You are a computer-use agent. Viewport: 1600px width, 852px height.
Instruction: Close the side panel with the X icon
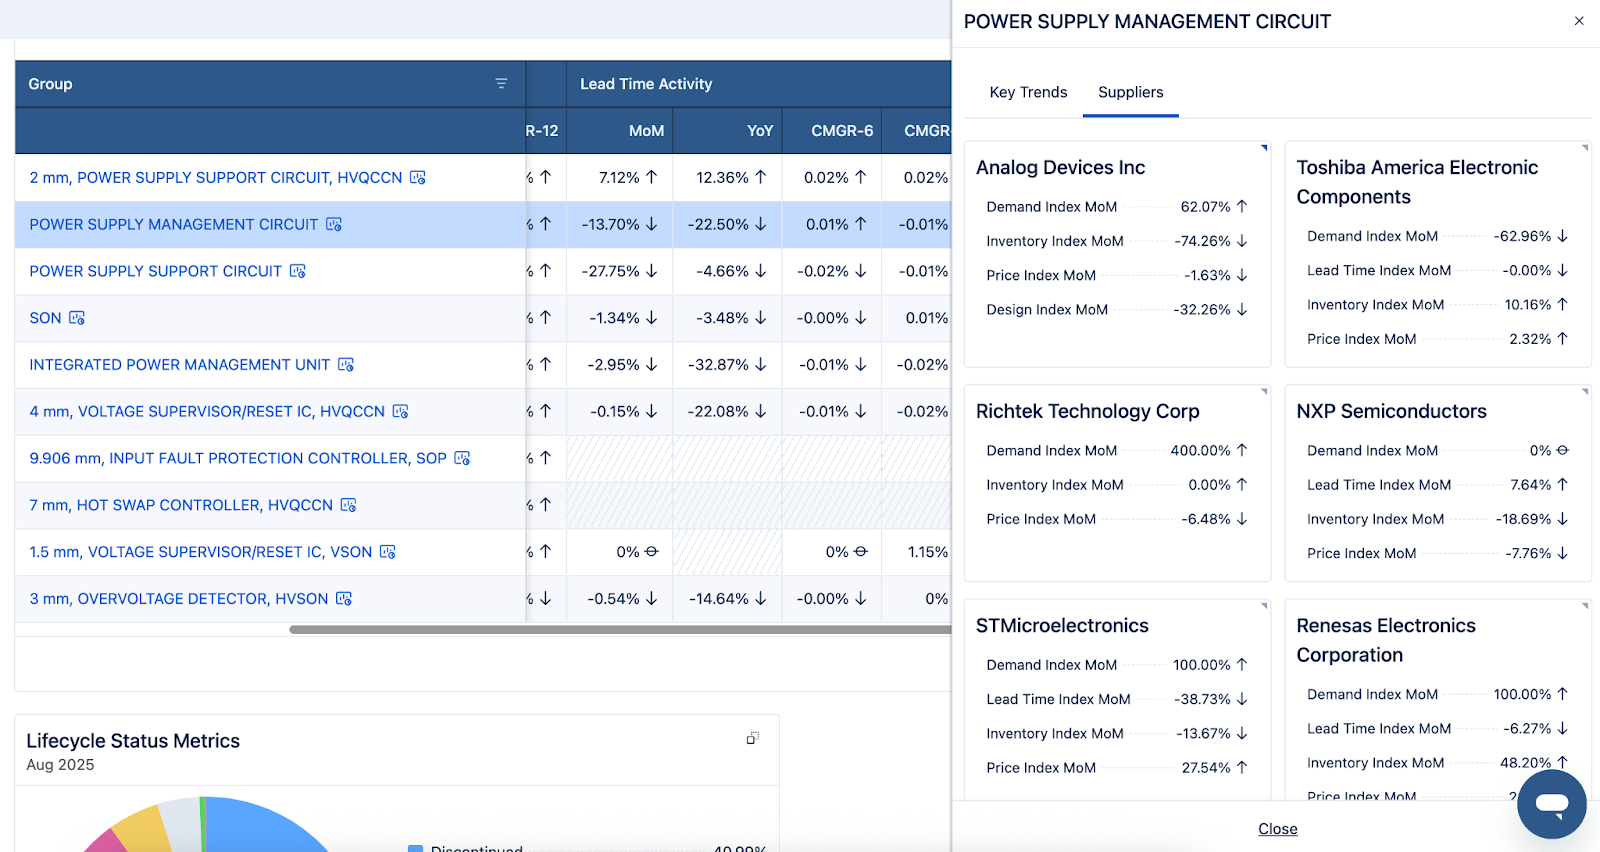[x=1579, y=21]
